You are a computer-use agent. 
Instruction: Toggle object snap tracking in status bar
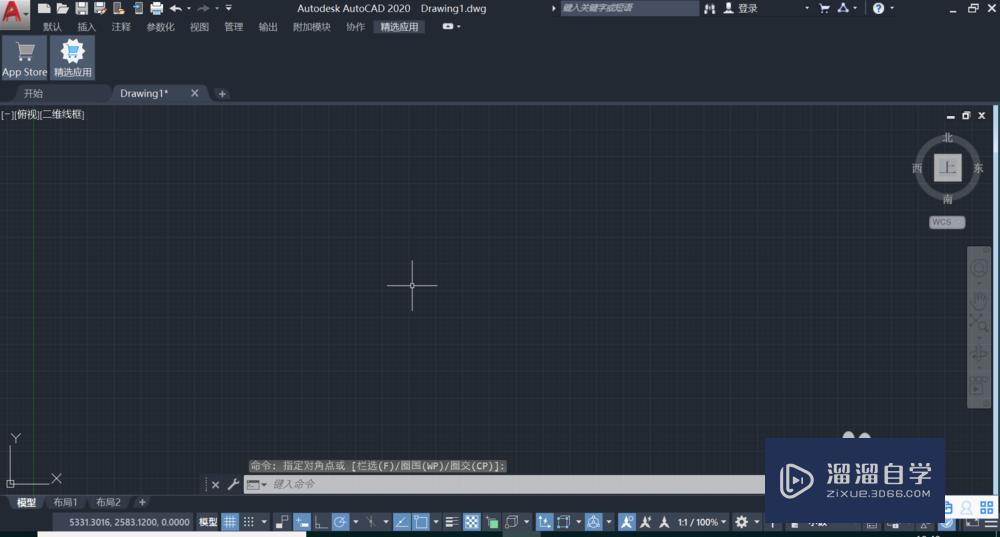pos(401,522)
